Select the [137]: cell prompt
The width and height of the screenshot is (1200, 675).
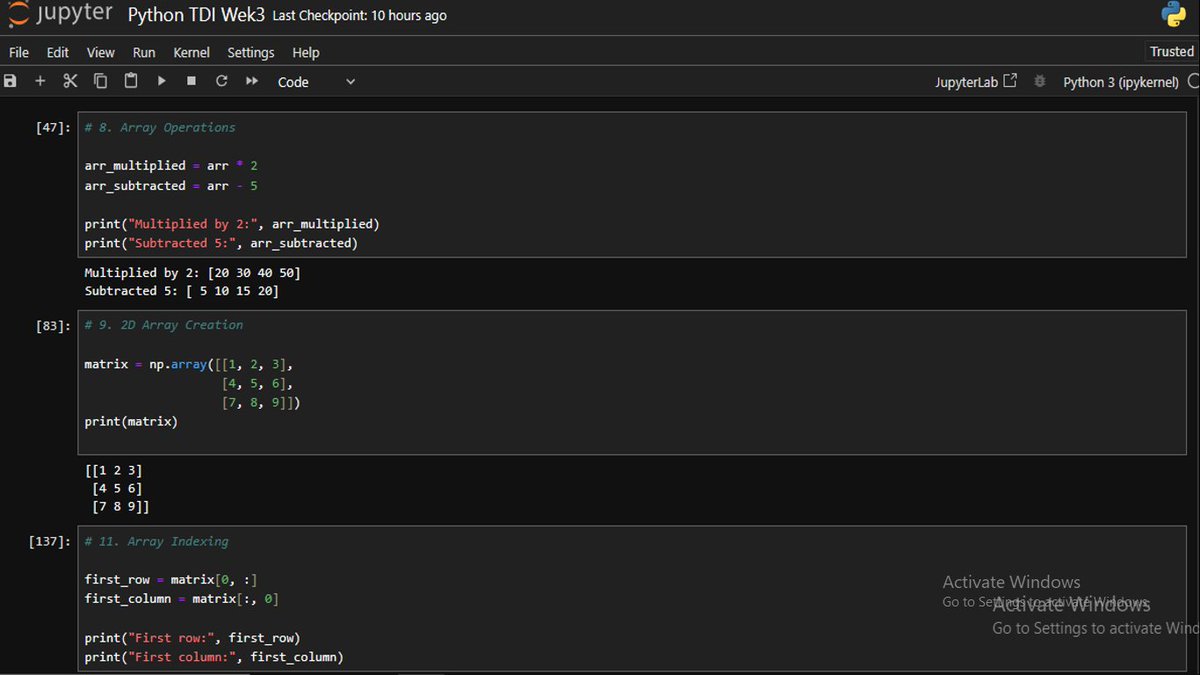(x=49, y=542)
